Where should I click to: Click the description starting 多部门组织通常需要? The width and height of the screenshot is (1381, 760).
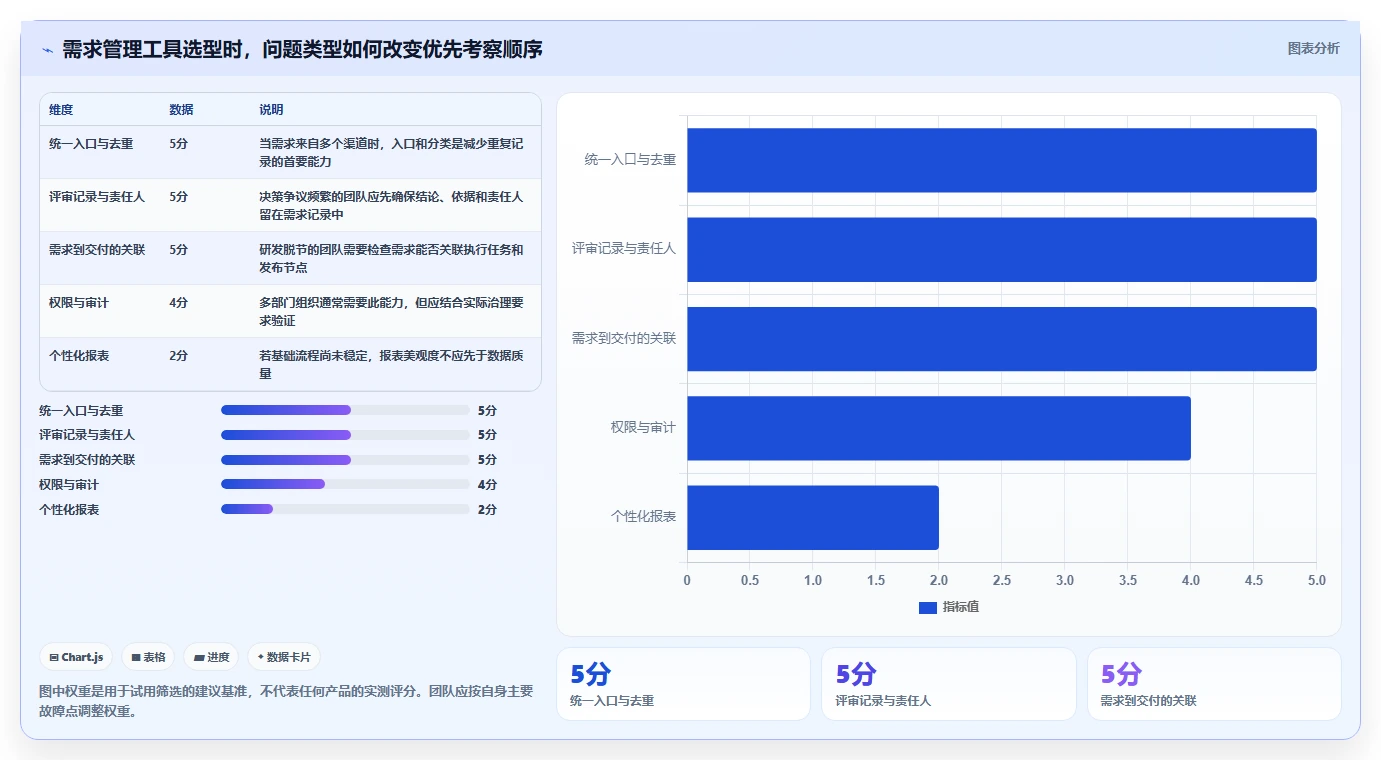[391, 311]
